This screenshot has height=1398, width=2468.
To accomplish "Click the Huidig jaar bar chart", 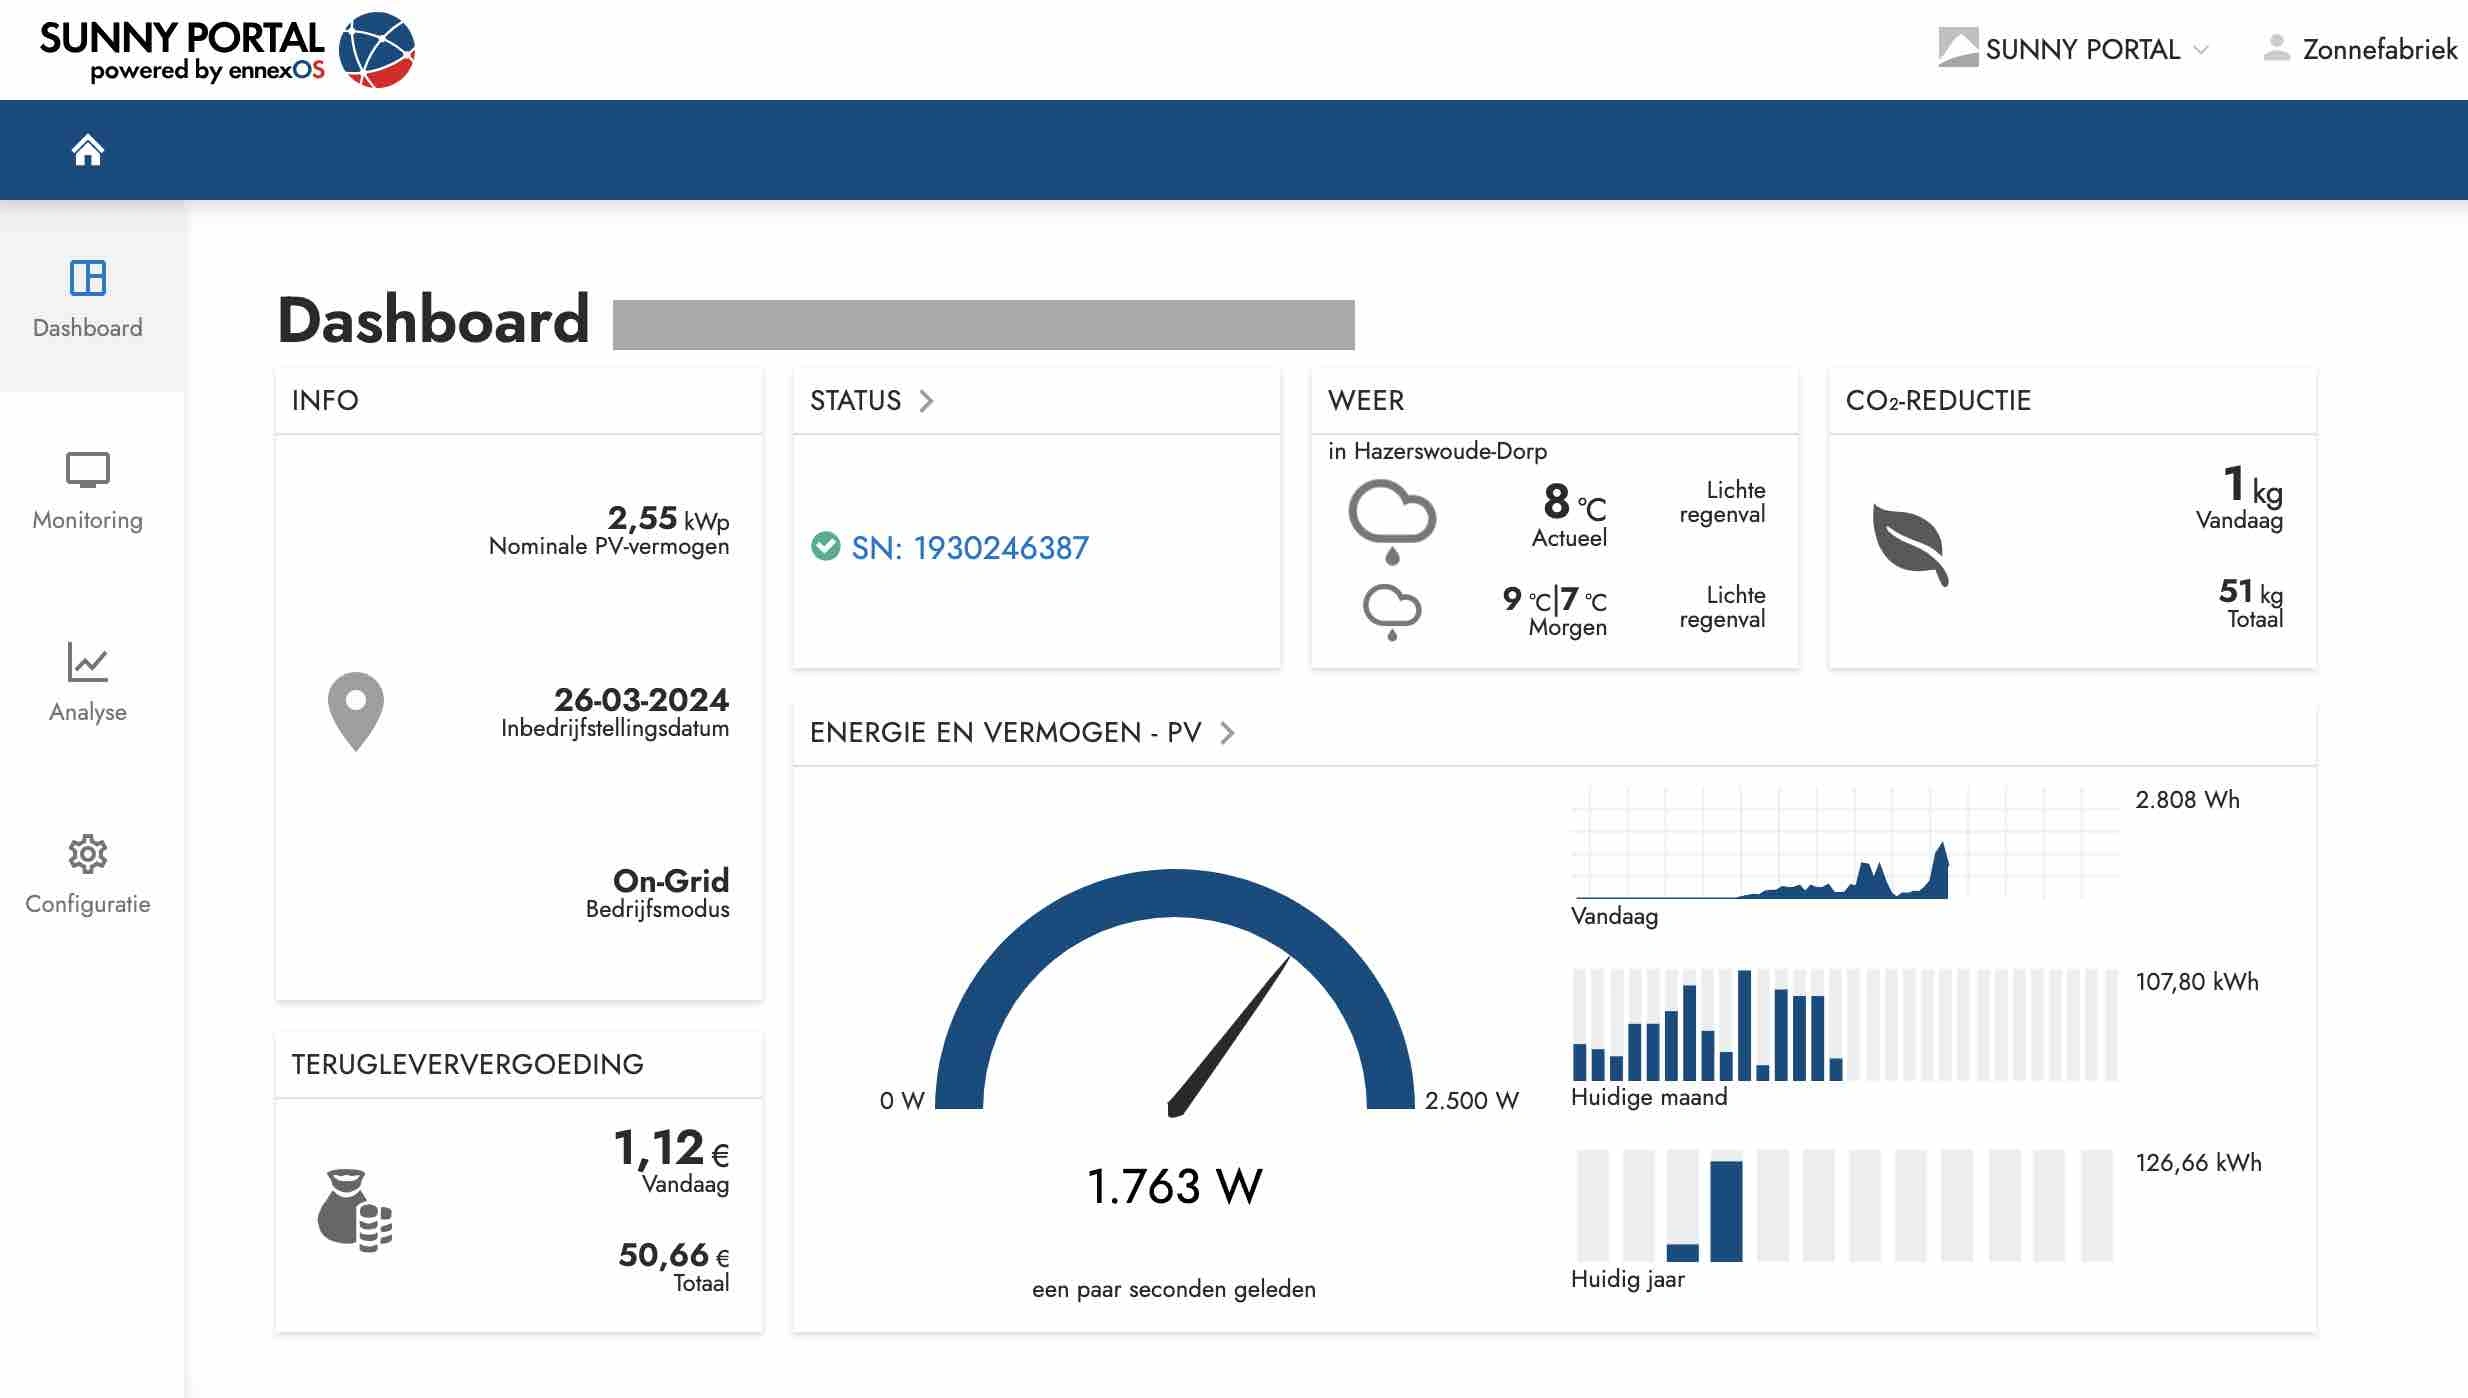I will [x=1844, y=1205].
